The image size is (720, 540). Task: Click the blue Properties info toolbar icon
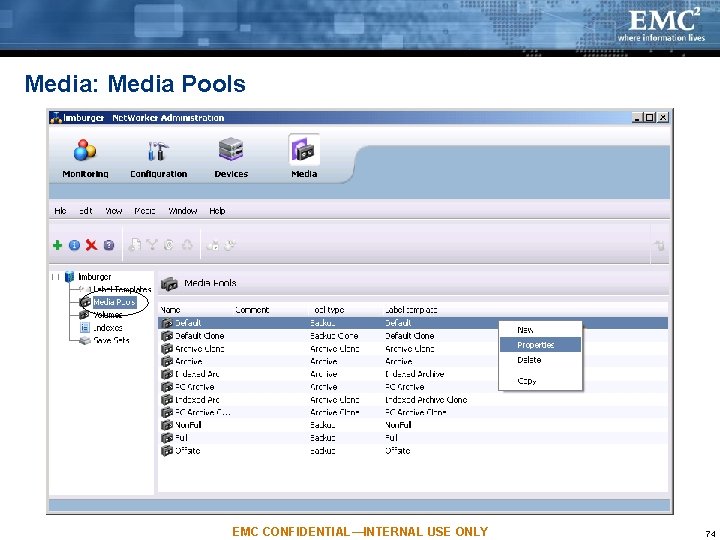tap(74, 245)
